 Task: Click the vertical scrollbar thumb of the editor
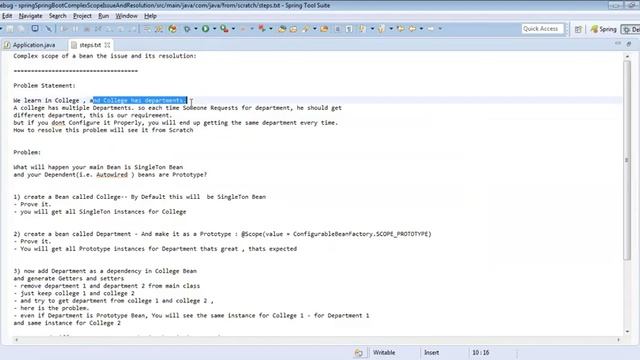pos(627,160)
